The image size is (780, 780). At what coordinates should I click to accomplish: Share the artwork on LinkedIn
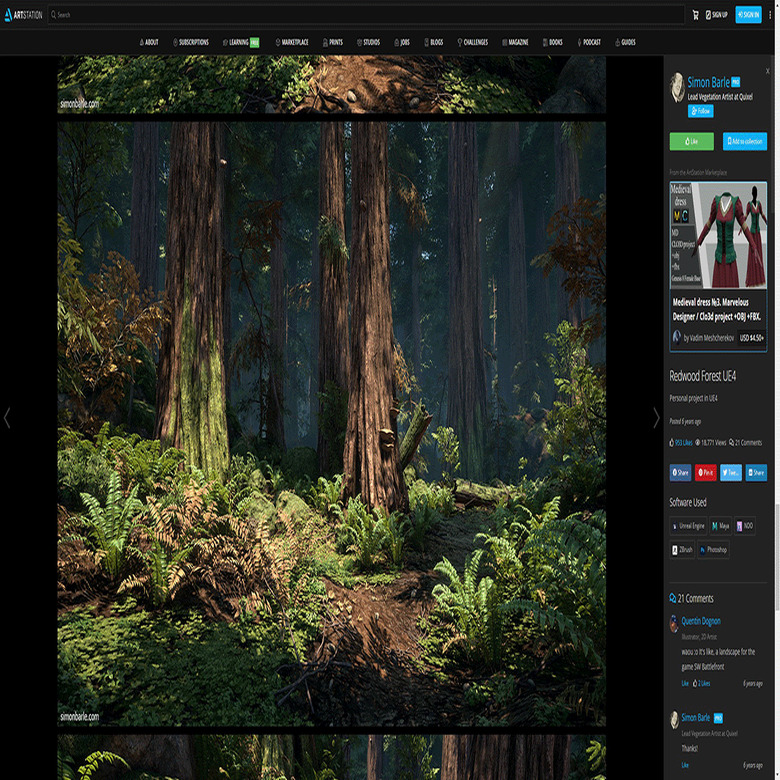756,472
